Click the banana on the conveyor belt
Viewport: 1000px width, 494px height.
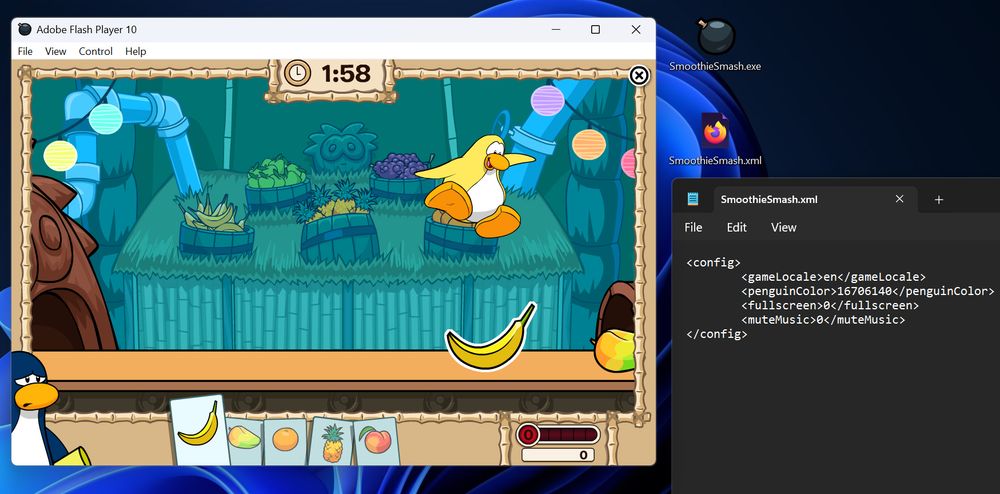490,338
